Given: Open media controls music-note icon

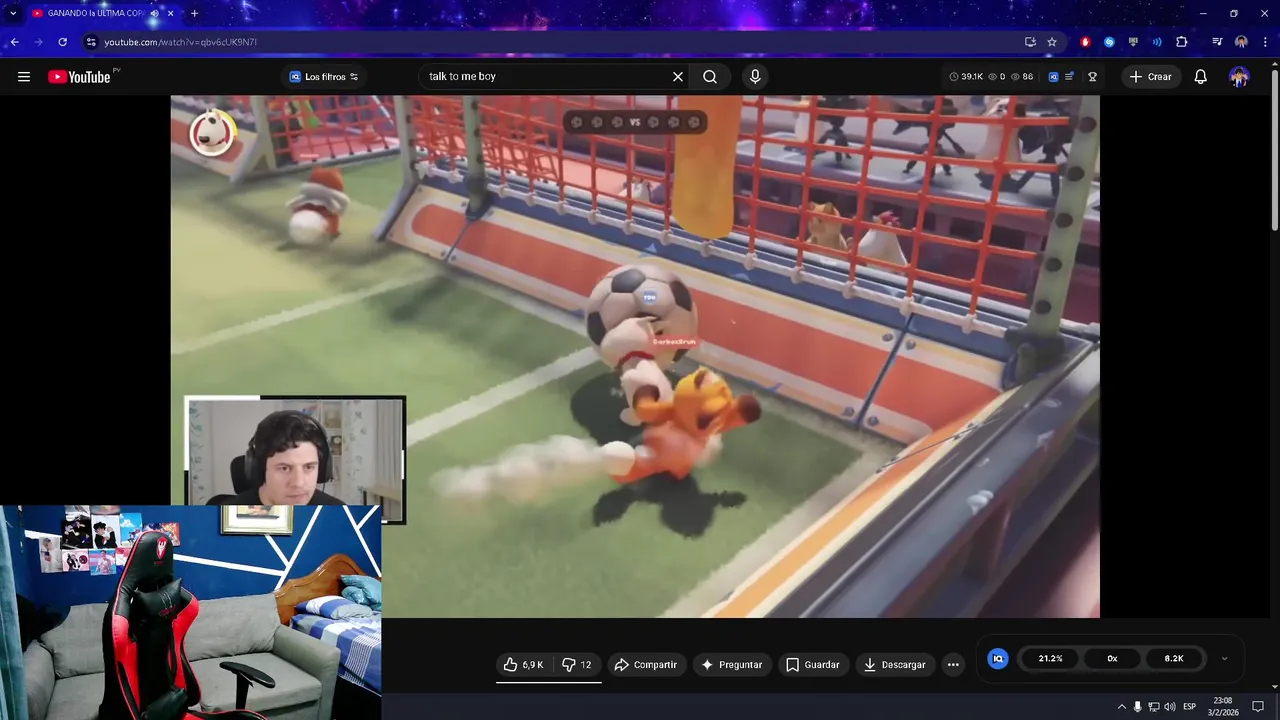Looking at the screenshot, I should pos(1217,42).
